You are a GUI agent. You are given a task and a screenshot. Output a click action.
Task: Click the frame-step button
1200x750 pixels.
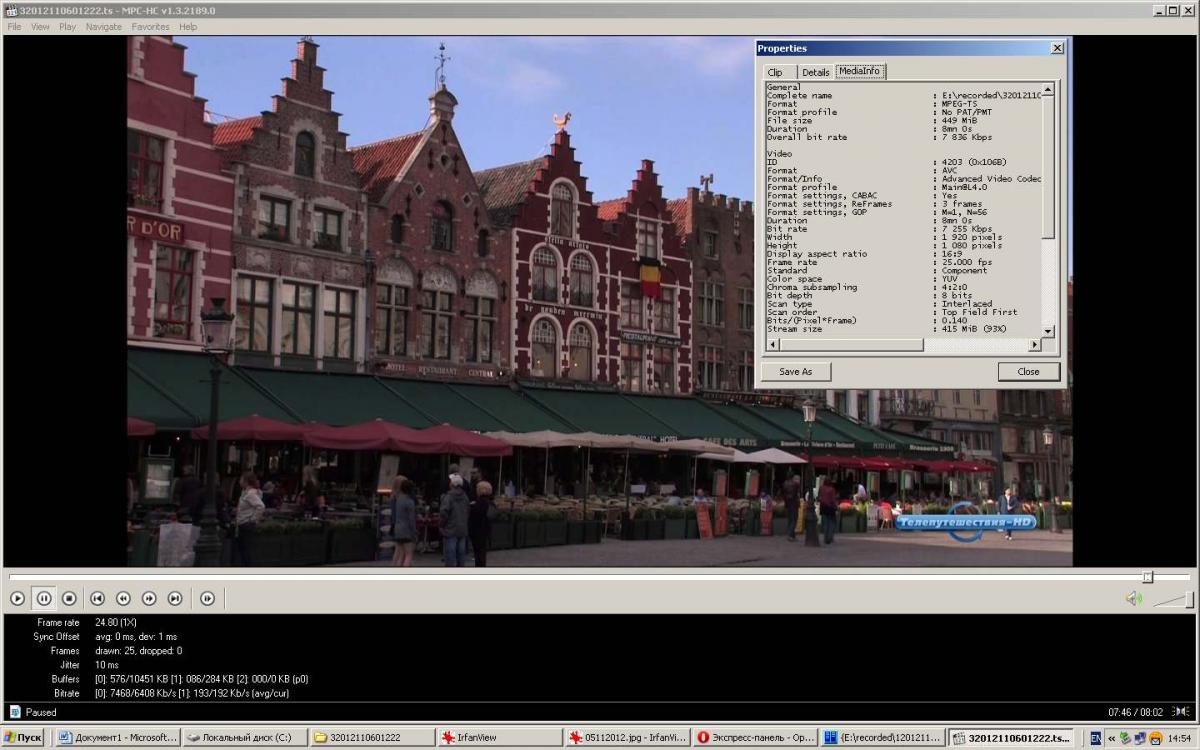(207, 598)
